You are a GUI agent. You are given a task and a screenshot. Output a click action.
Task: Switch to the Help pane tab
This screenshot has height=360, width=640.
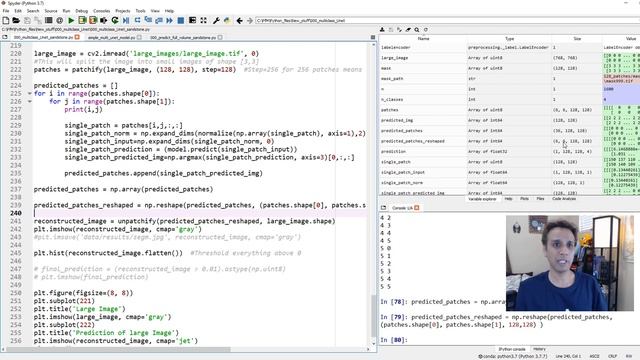coord(508,199)
